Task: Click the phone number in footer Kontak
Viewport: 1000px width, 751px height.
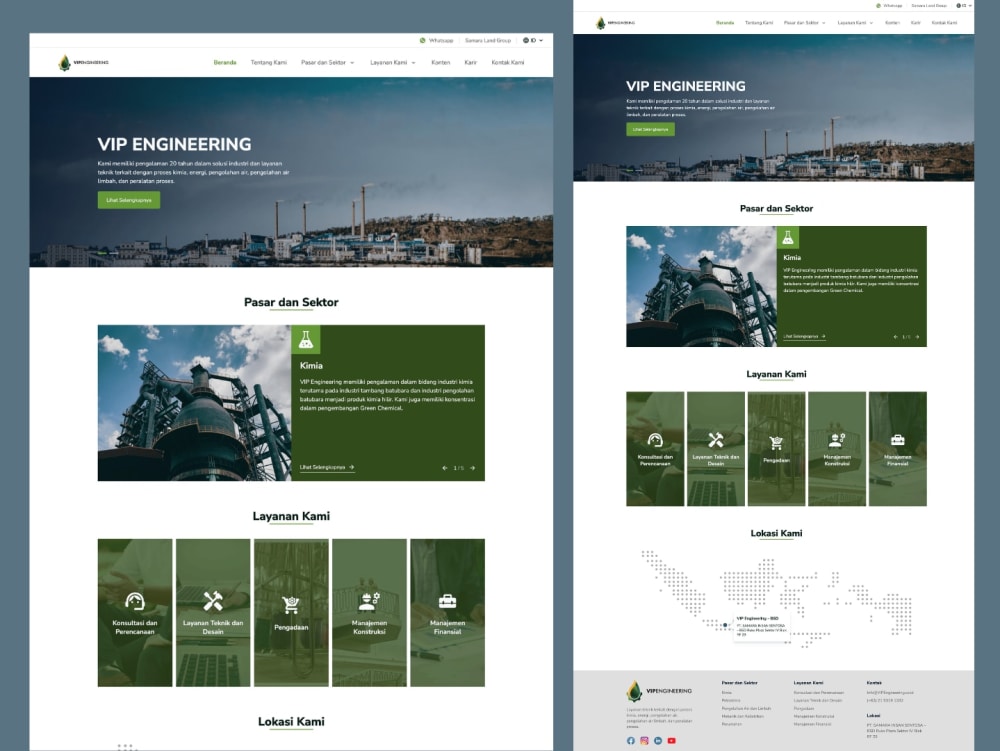Action: coord(885,701)
